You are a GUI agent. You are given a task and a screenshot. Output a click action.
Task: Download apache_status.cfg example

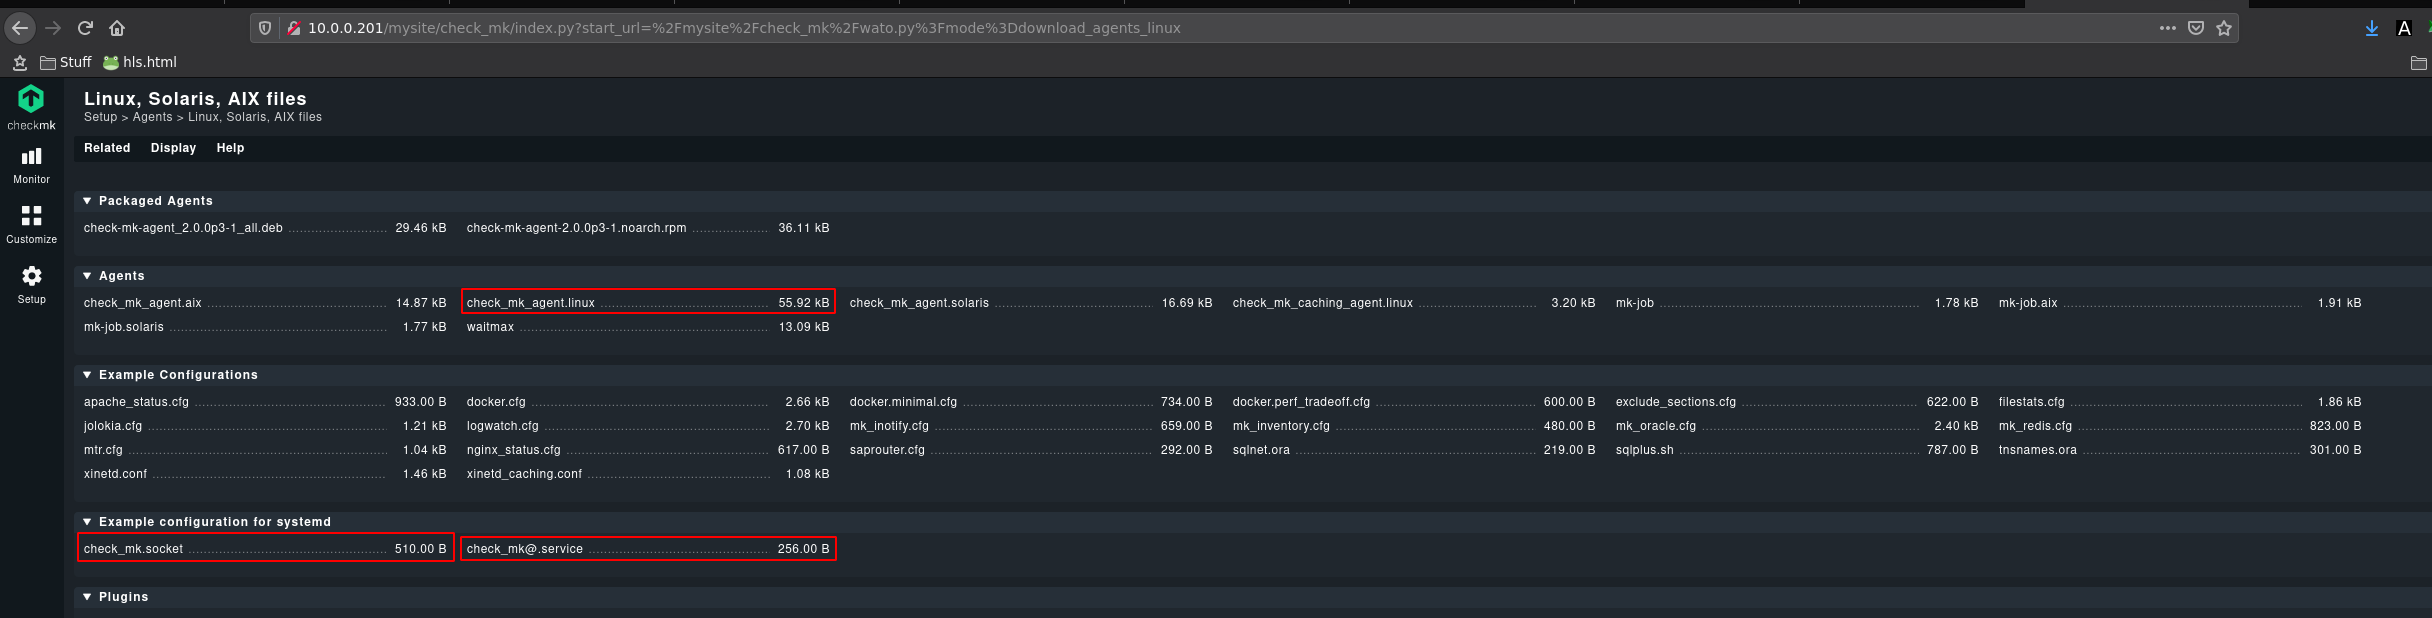(136, 402)
